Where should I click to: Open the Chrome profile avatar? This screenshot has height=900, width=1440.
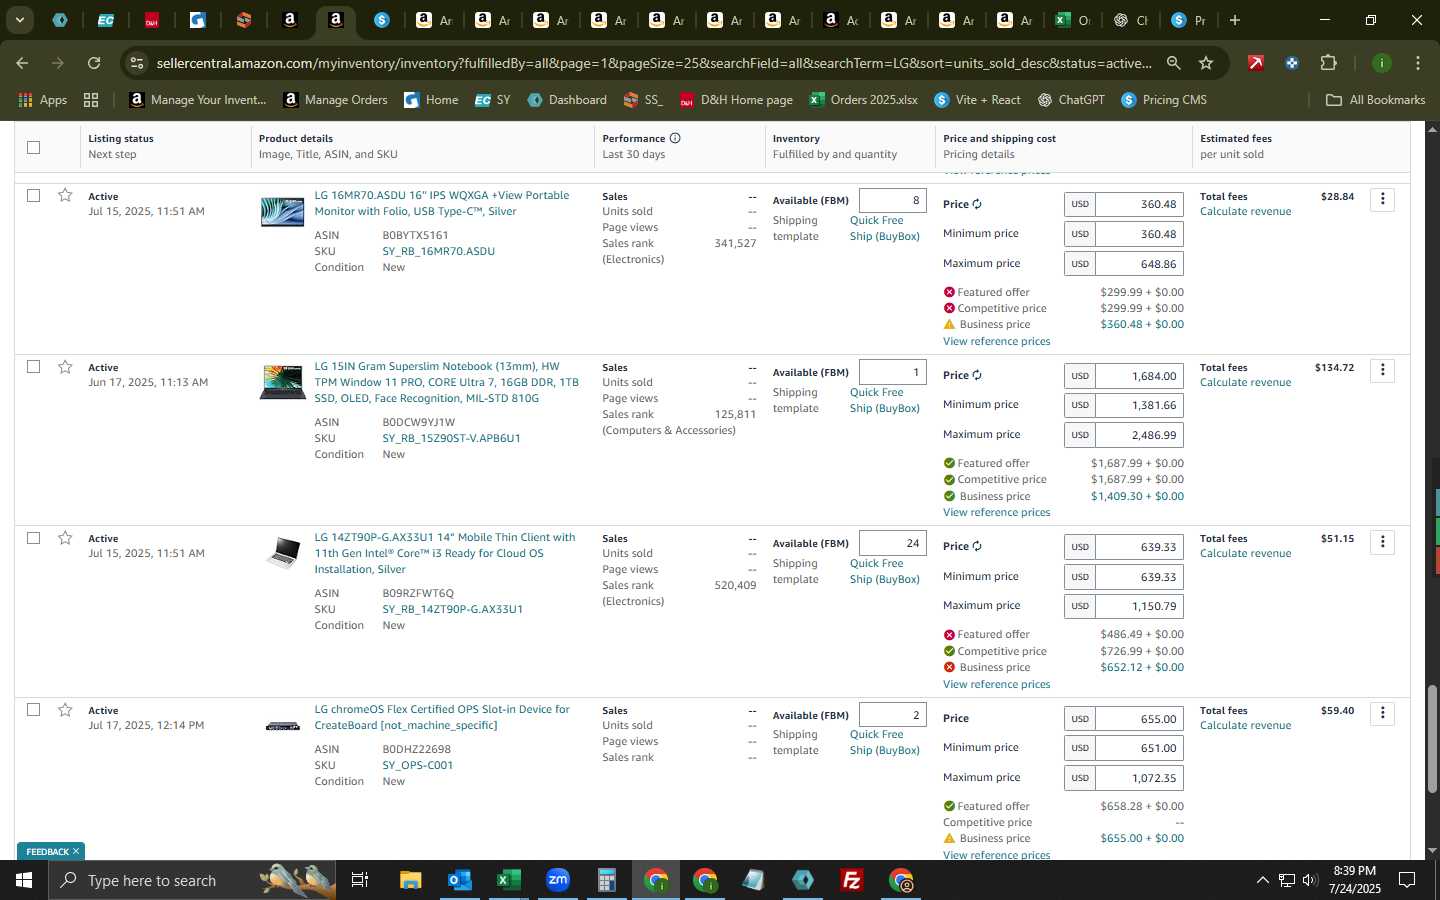1382,63
